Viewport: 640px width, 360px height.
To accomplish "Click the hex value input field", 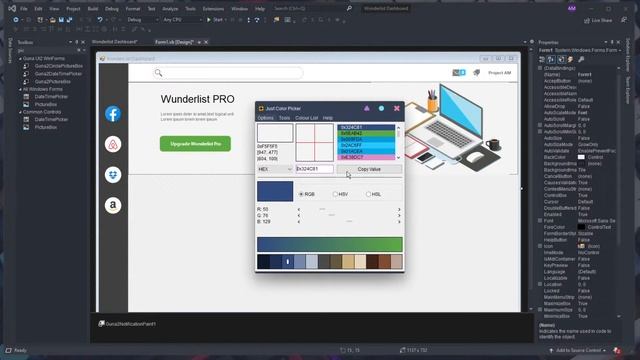I will [314, 169].
